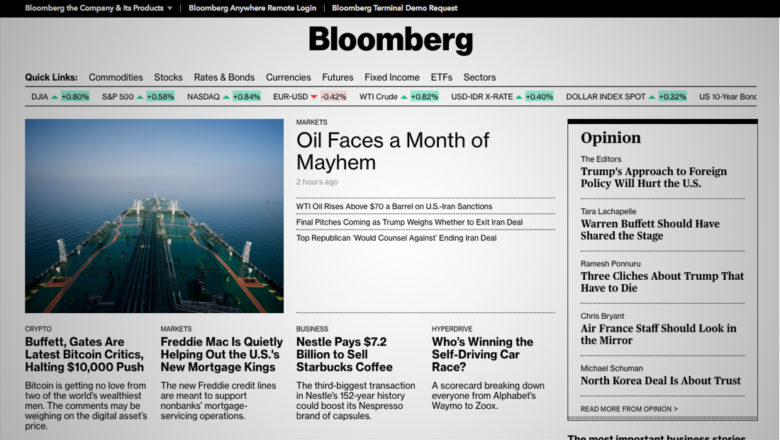The width and height of the screenshot is (780, 440).
Task: Click author name Ramesh Ponnuru
Action: tap(610, 264)
